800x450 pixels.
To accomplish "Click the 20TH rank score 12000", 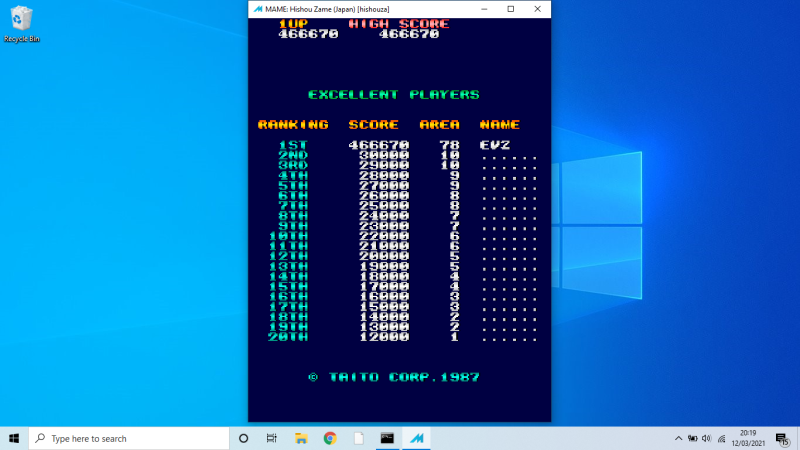I will pos(384,337).
